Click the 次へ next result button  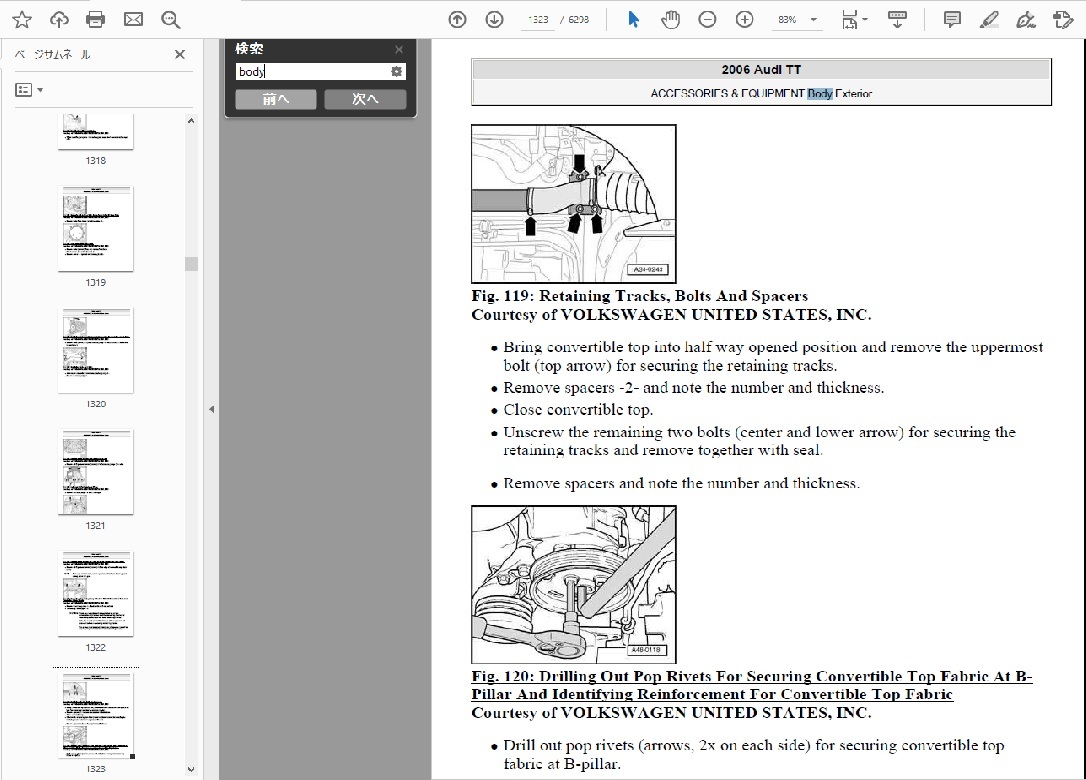365,99
